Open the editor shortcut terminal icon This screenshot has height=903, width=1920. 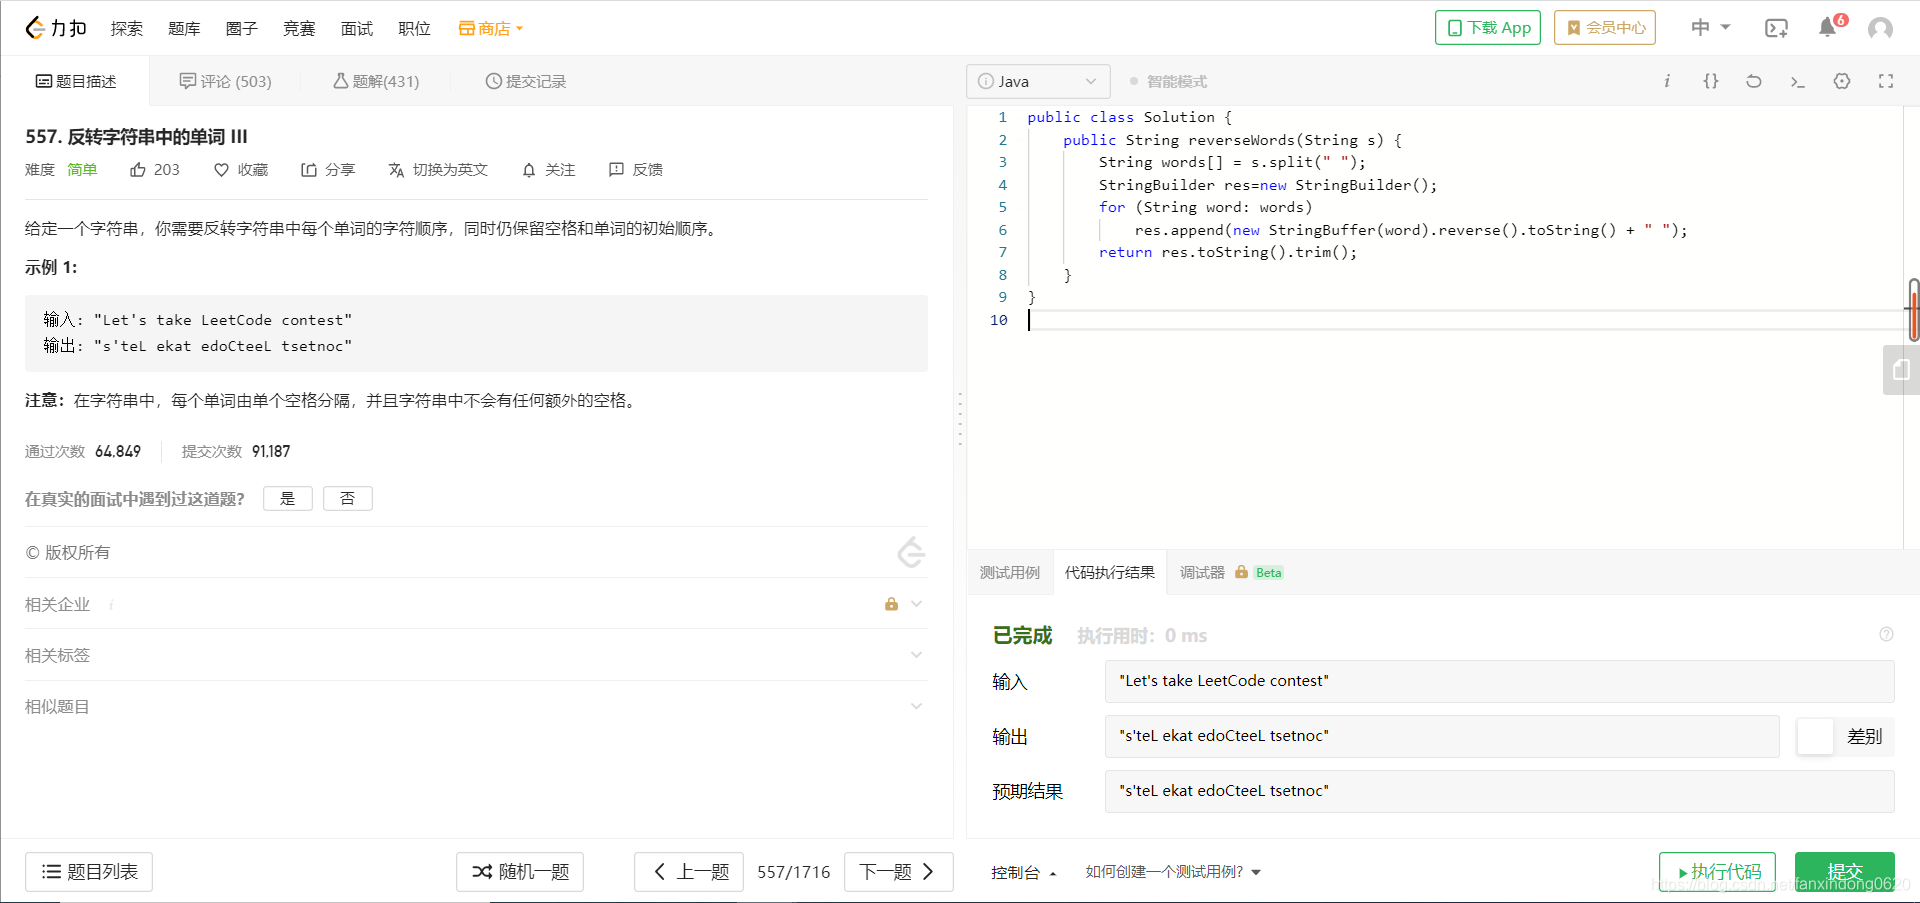[x=1798, y=81]
